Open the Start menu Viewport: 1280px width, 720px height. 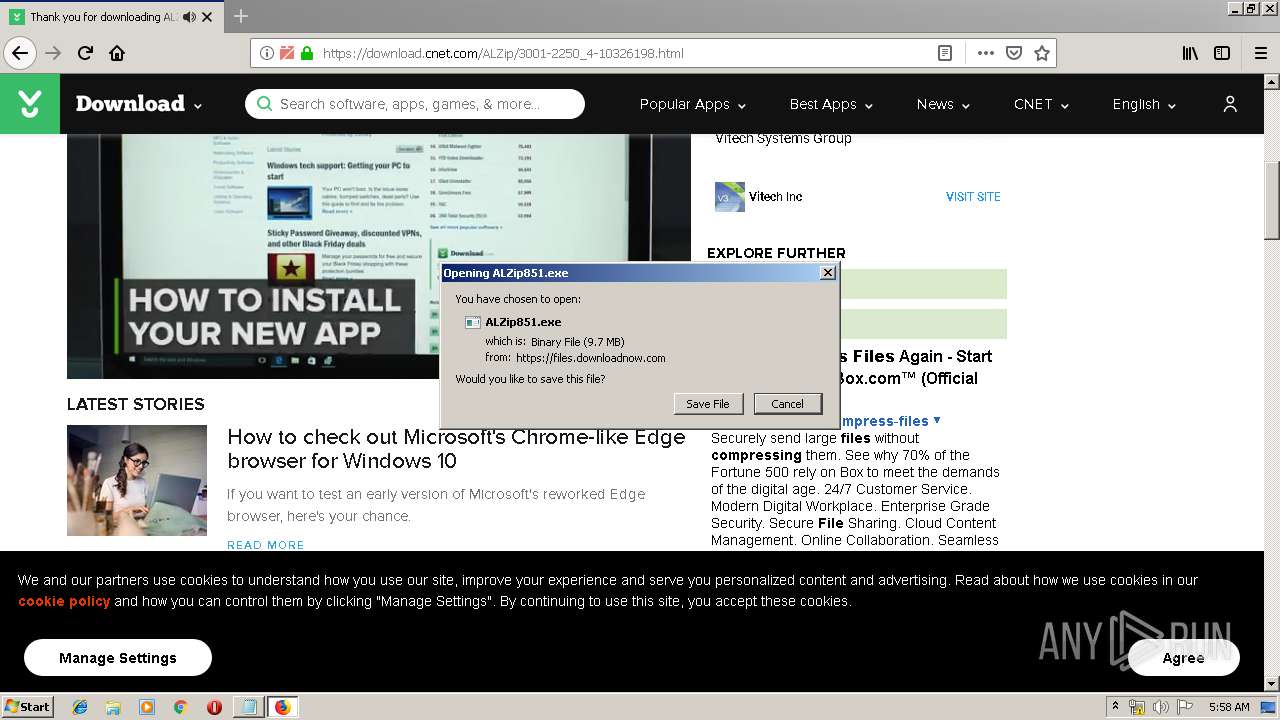[x=28, y=707]
